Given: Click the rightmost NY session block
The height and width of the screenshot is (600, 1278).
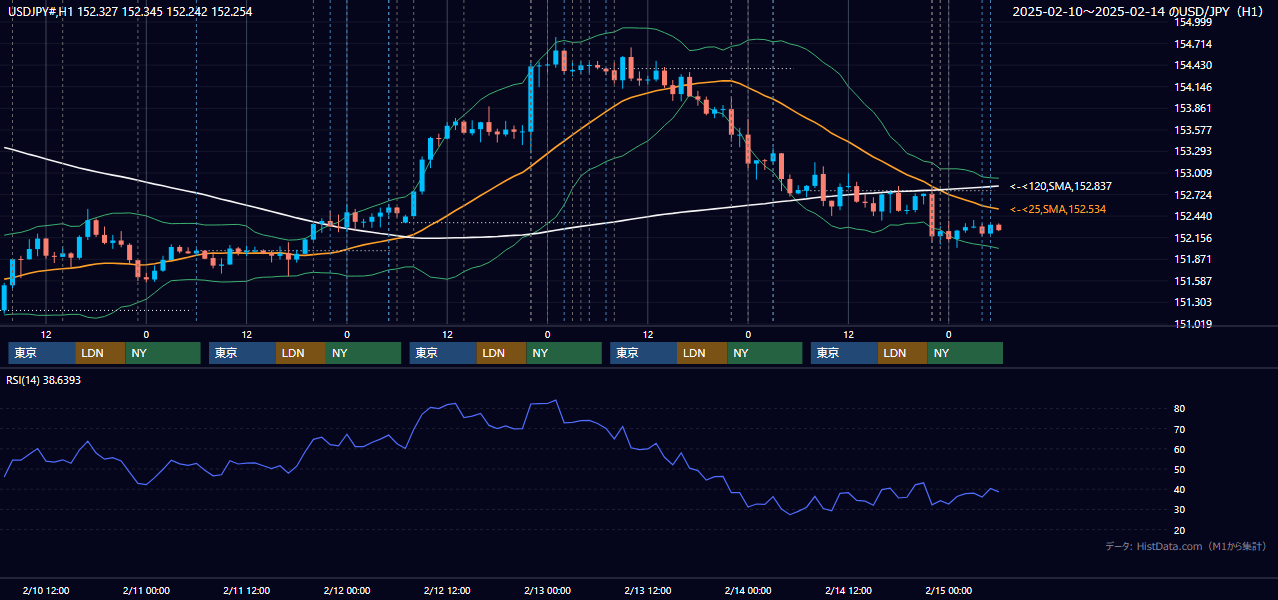Looking at the screenshot, I should tap(965, 353).
